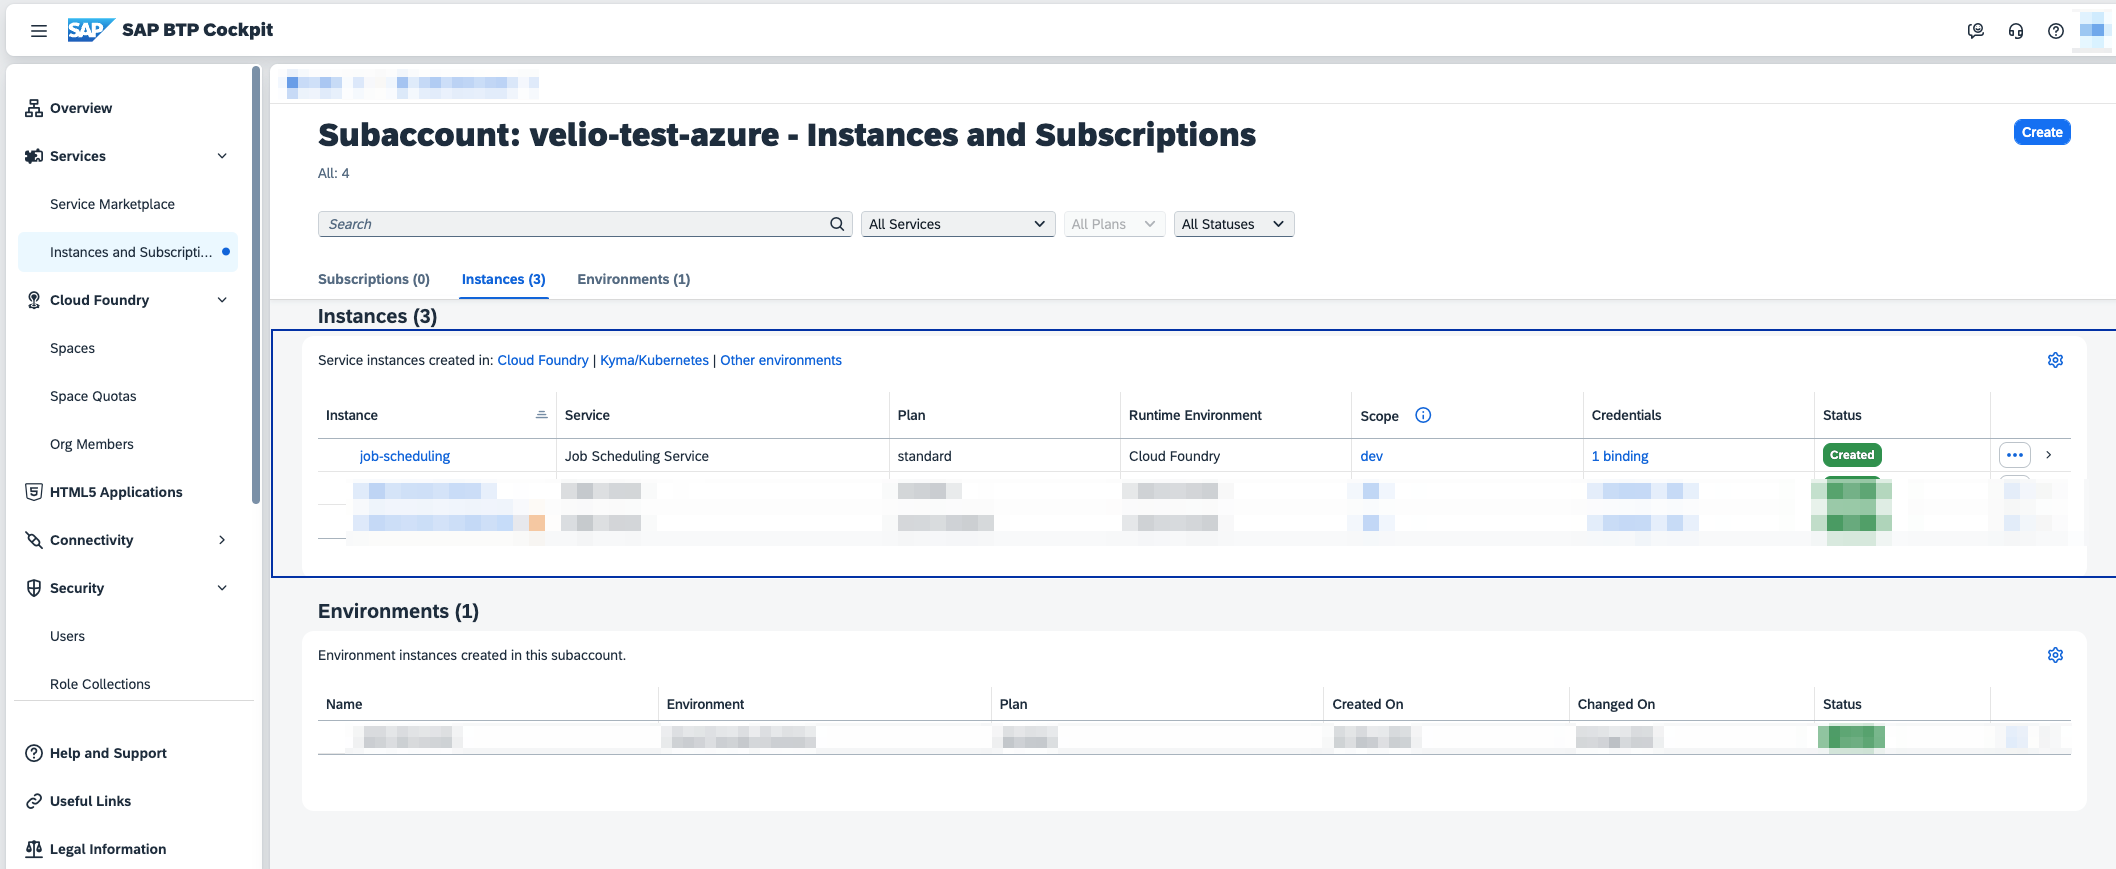Click the Create button

(x=2041, y=132)
